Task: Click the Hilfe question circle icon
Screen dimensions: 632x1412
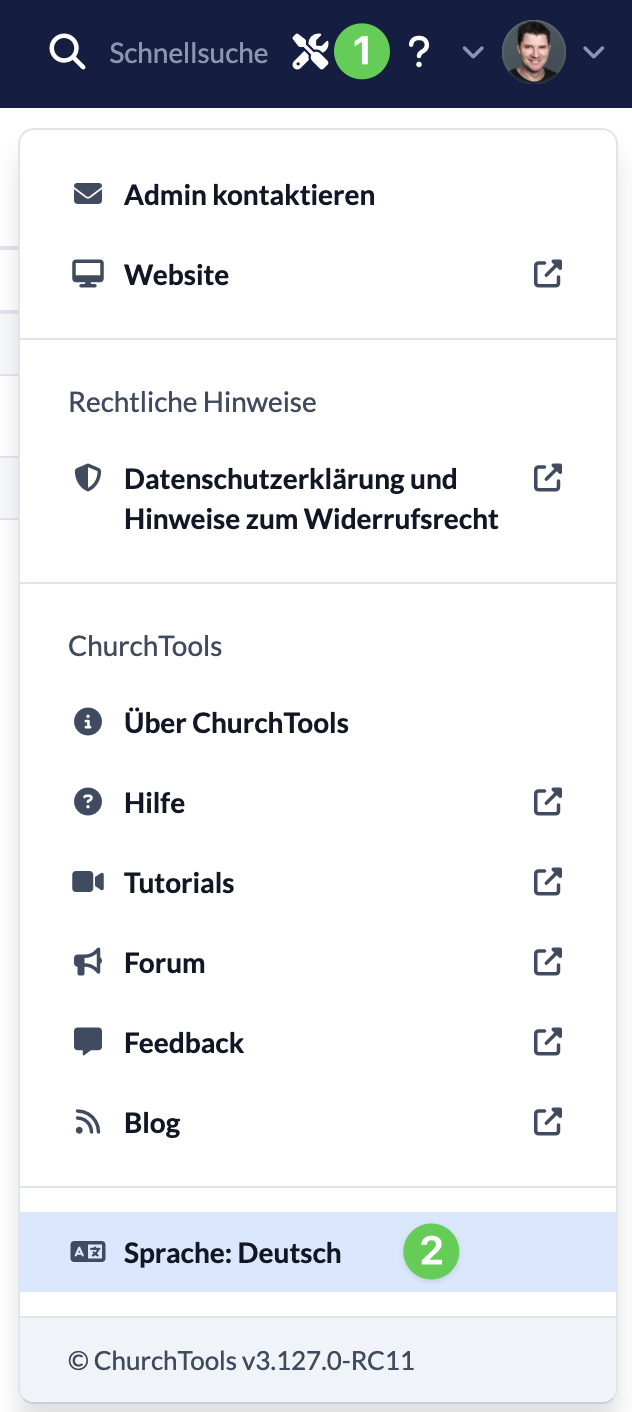Action: [x=88, y=802]
